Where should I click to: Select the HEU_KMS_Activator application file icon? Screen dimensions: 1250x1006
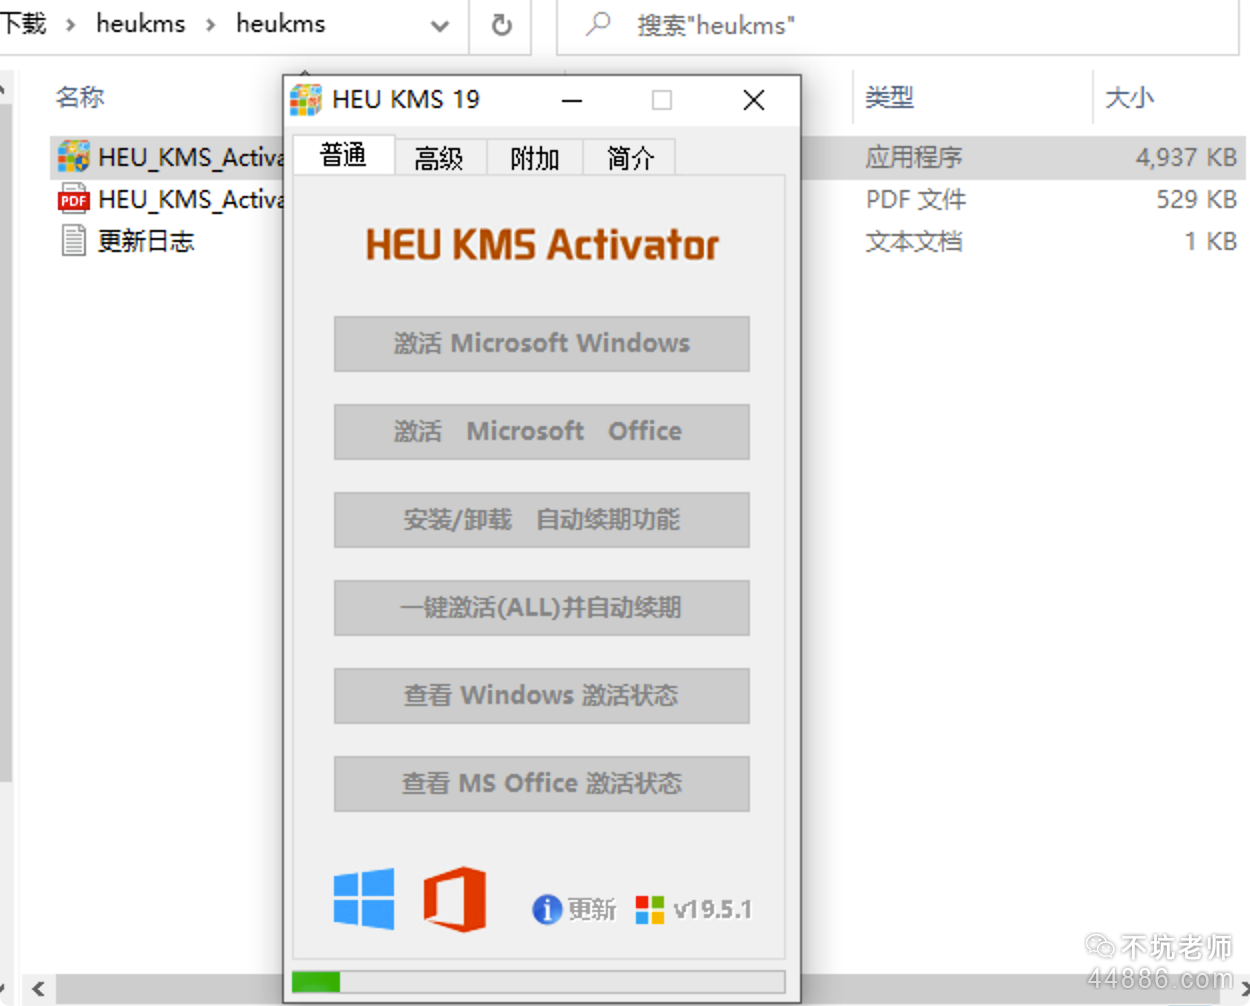point(74,157)
